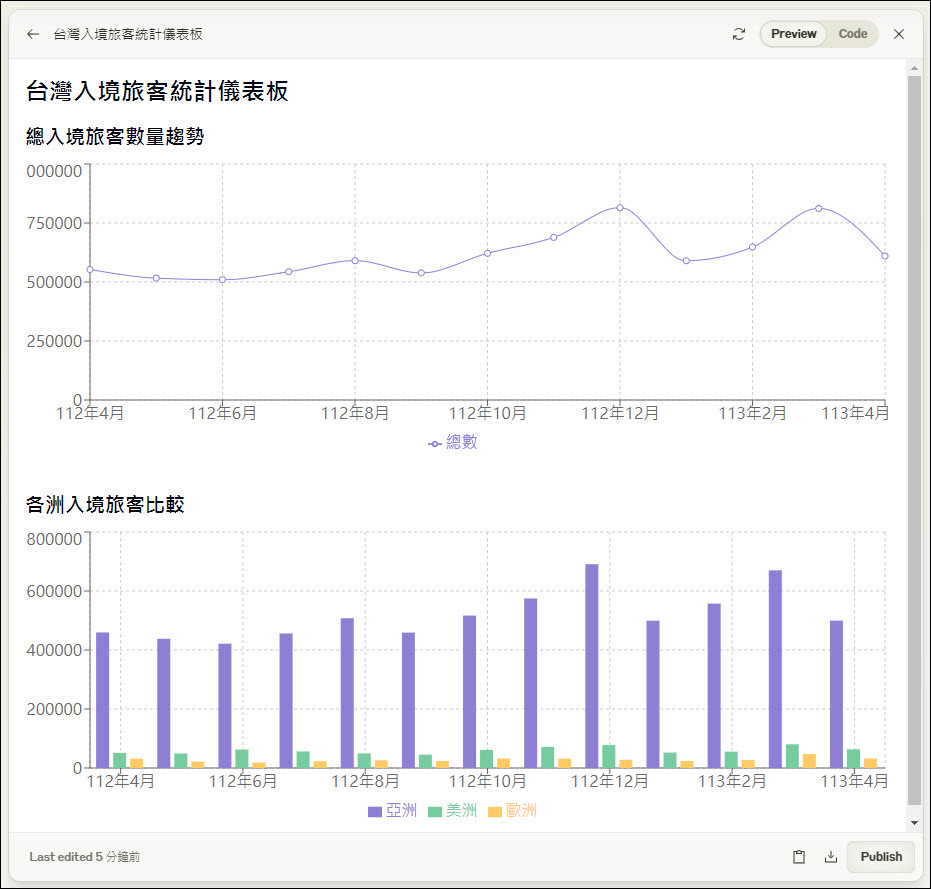Viewport: 931px width, 889px height.
Task: Click the scrollbar down arrow
Action: tap(914, 822)
